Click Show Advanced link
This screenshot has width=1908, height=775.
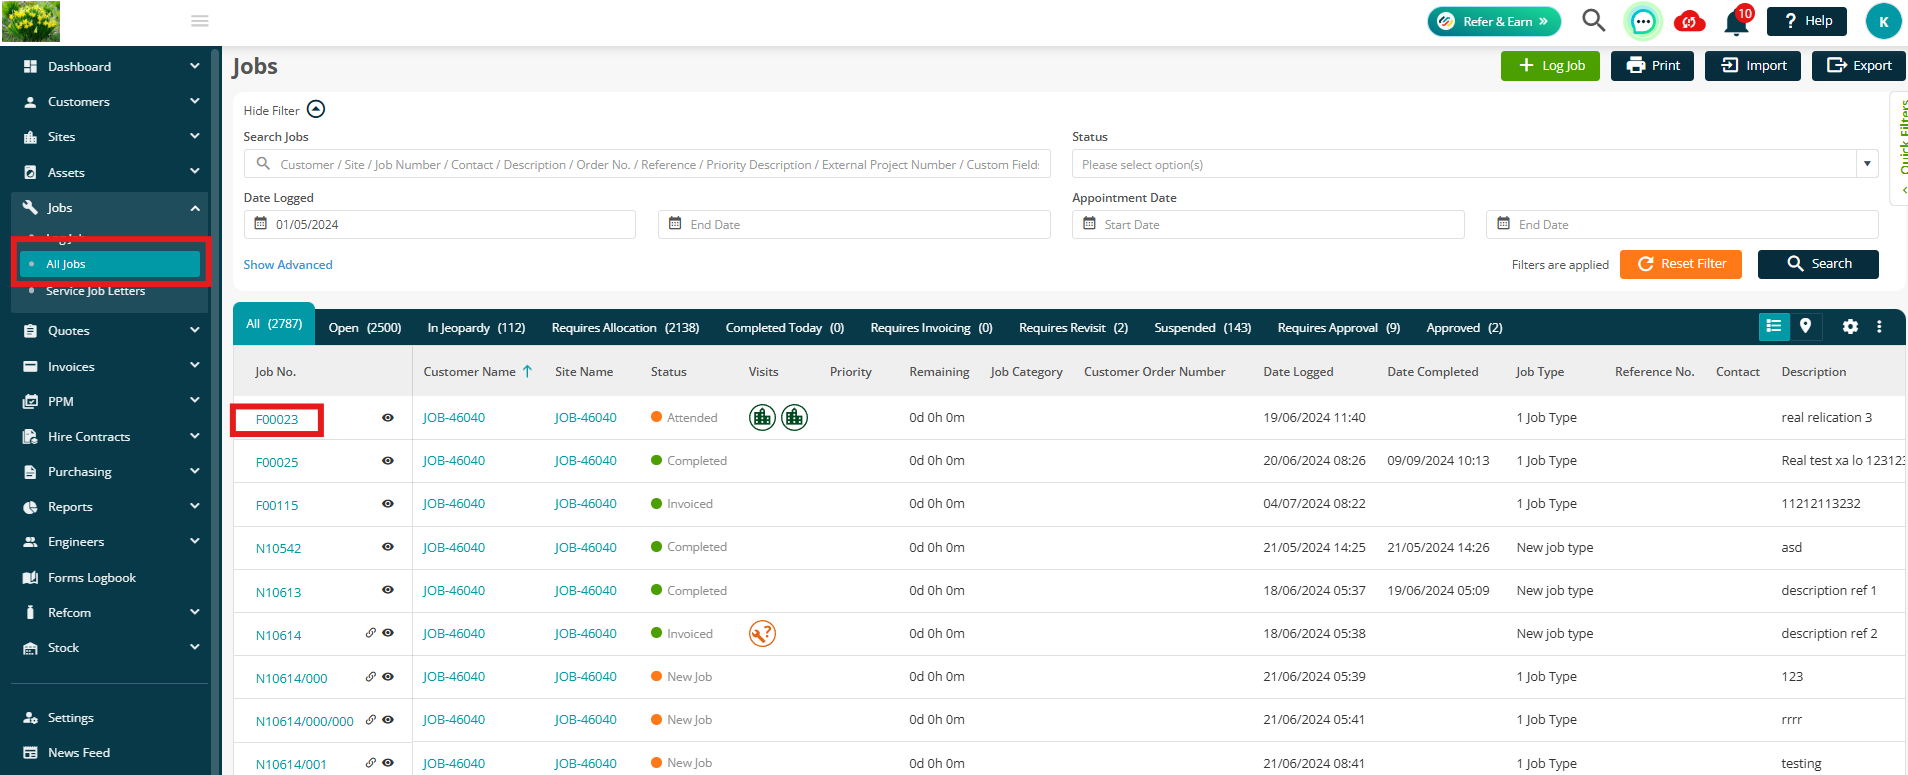click(288, 265)
